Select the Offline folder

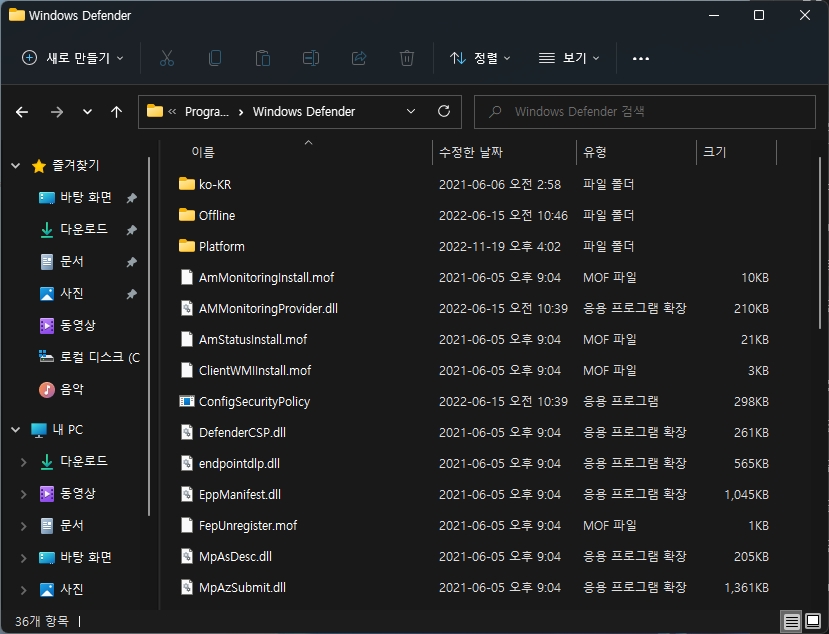pos(217,215)
